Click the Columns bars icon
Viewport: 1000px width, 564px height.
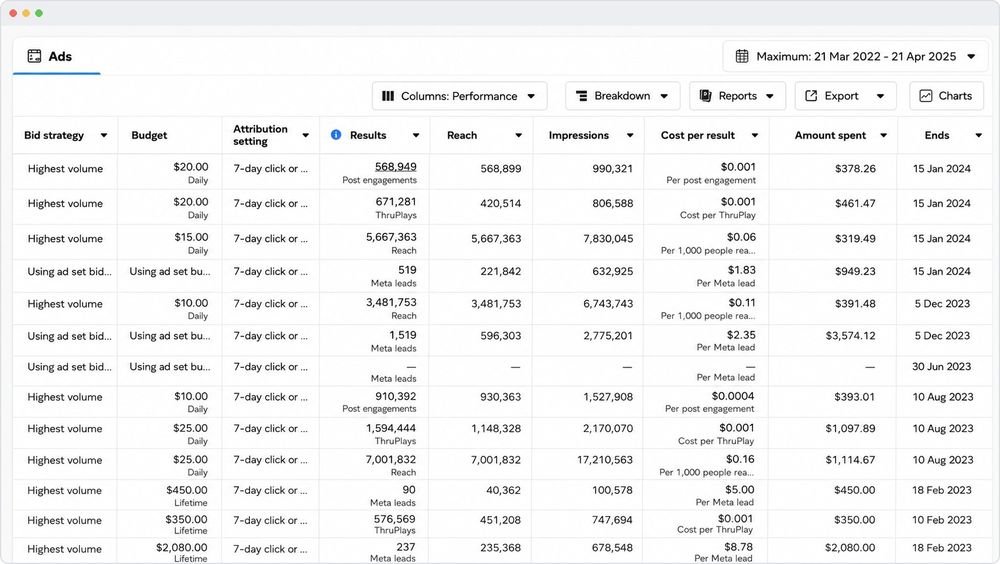click(x=388, y=96)
